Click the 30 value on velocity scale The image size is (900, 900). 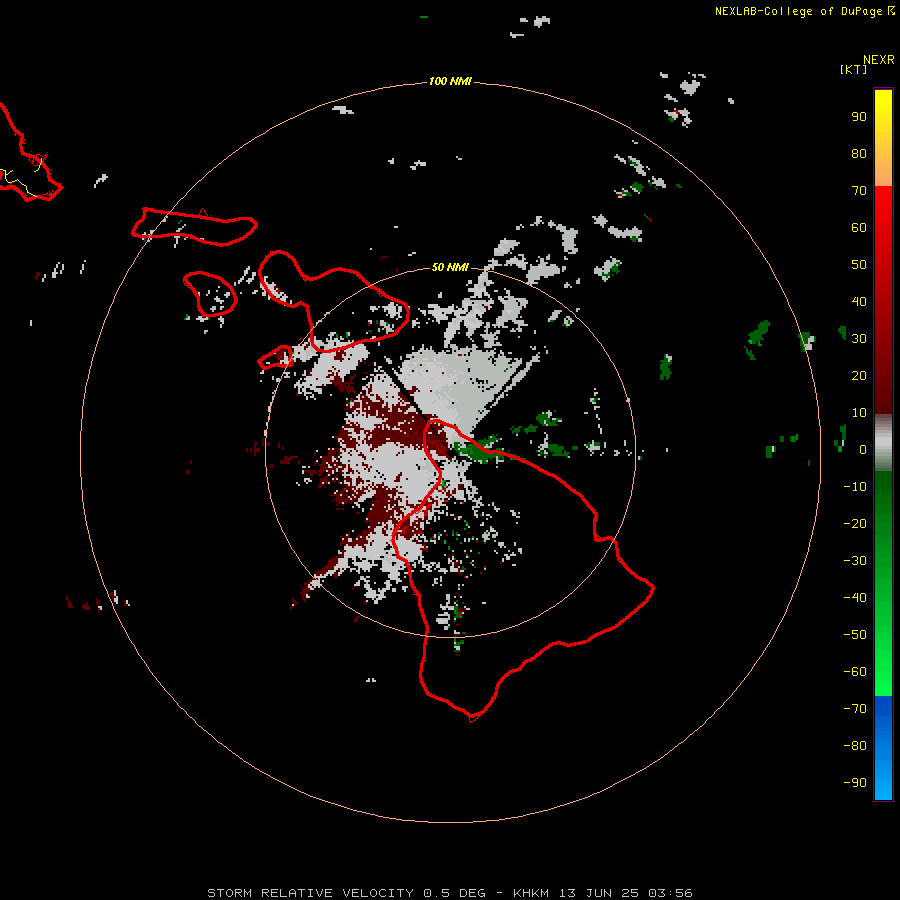pyautogui.click(x=859, y=339)
